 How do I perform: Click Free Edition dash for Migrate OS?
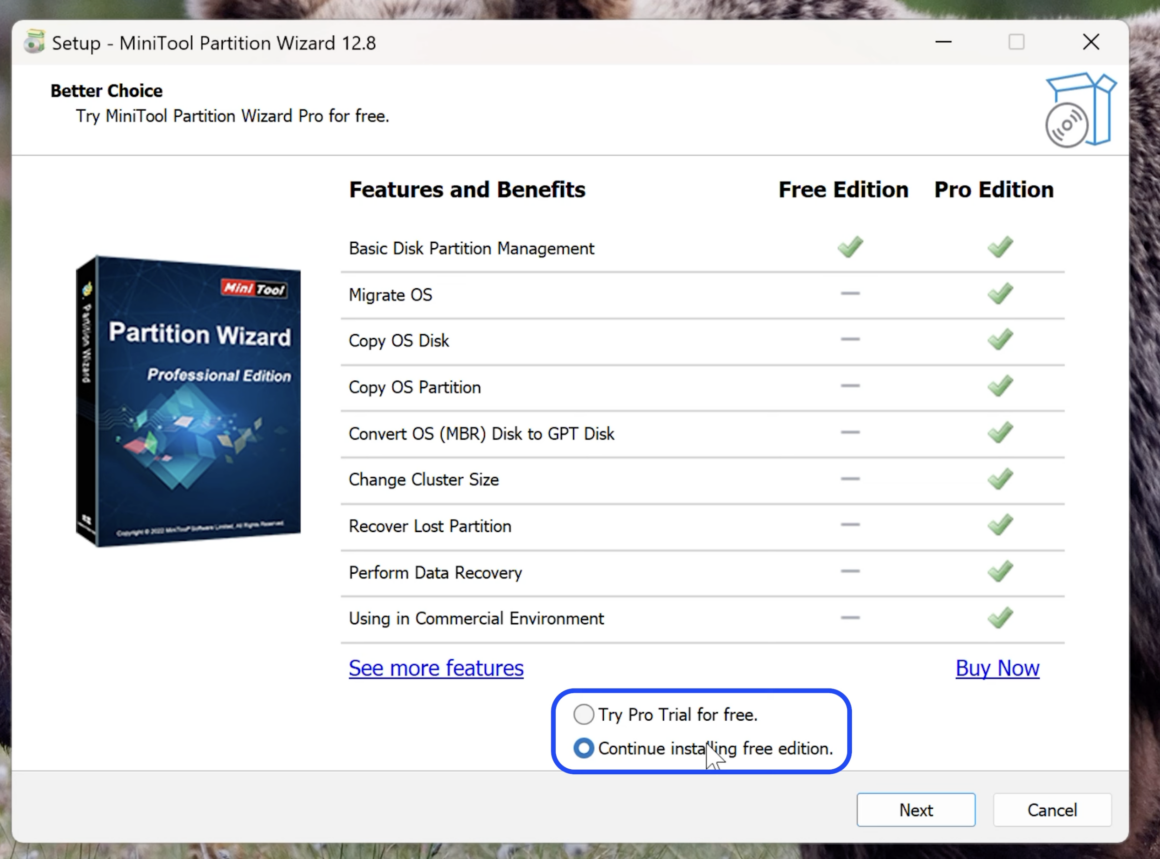850,294
